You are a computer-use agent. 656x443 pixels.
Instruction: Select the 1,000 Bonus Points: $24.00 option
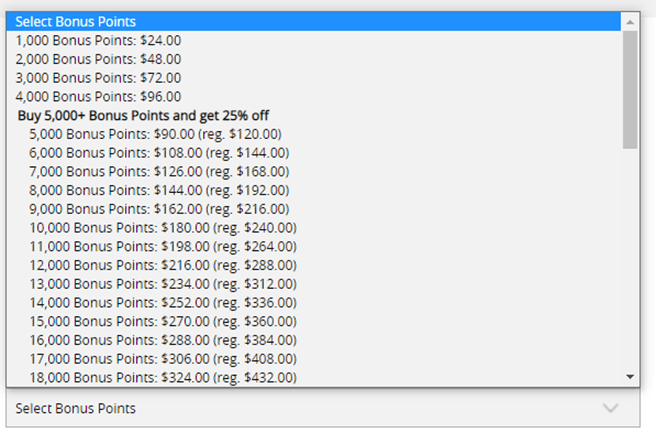tap(98, 40)
